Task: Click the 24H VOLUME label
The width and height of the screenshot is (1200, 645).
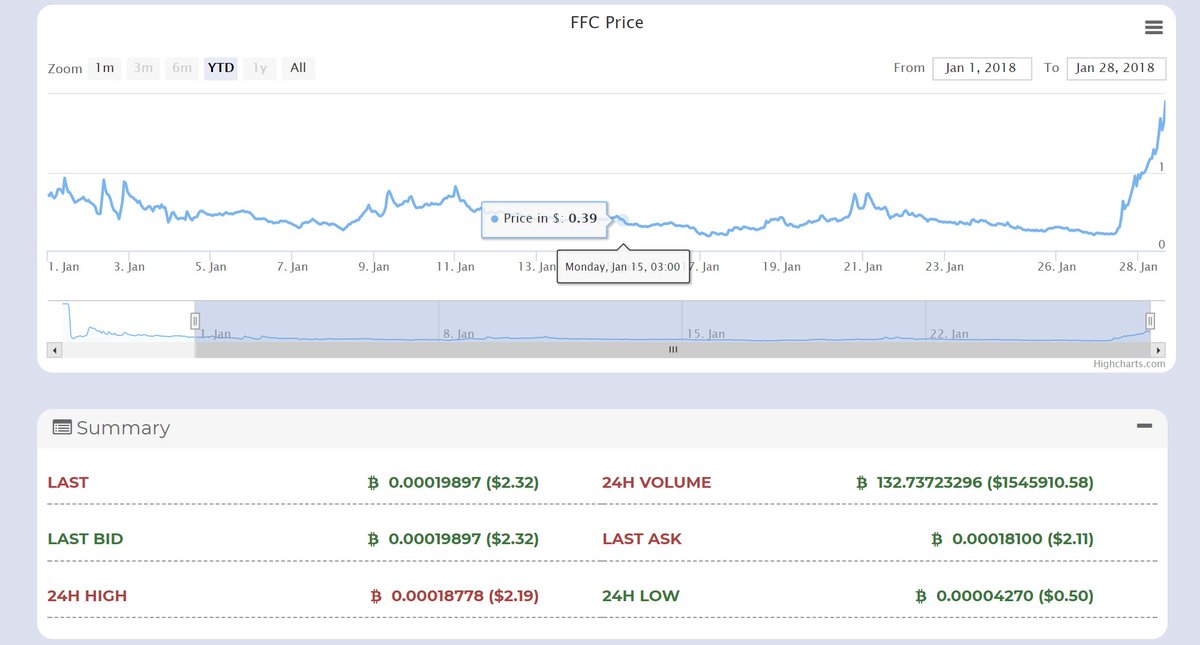Action: pos(656,482)
